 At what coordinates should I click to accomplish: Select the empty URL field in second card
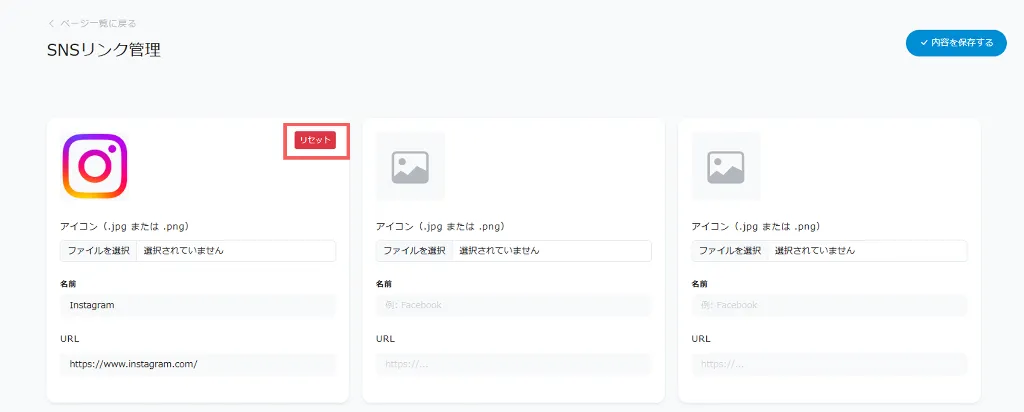click(x=513, y=364)
